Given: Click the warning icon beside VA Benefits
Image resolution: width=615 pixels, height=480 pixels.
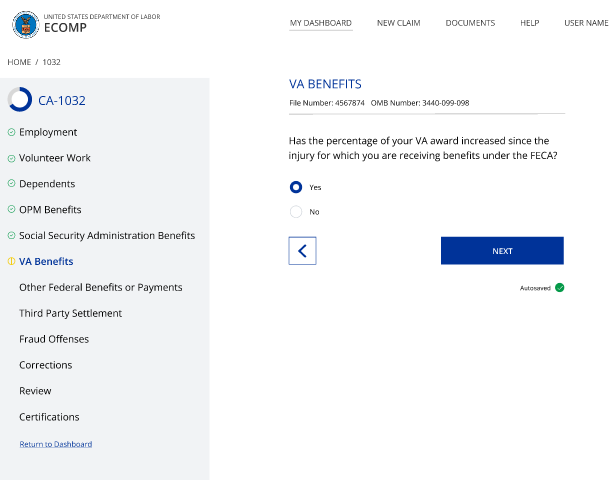Looking at the screenshot, I should coord(11,262).
